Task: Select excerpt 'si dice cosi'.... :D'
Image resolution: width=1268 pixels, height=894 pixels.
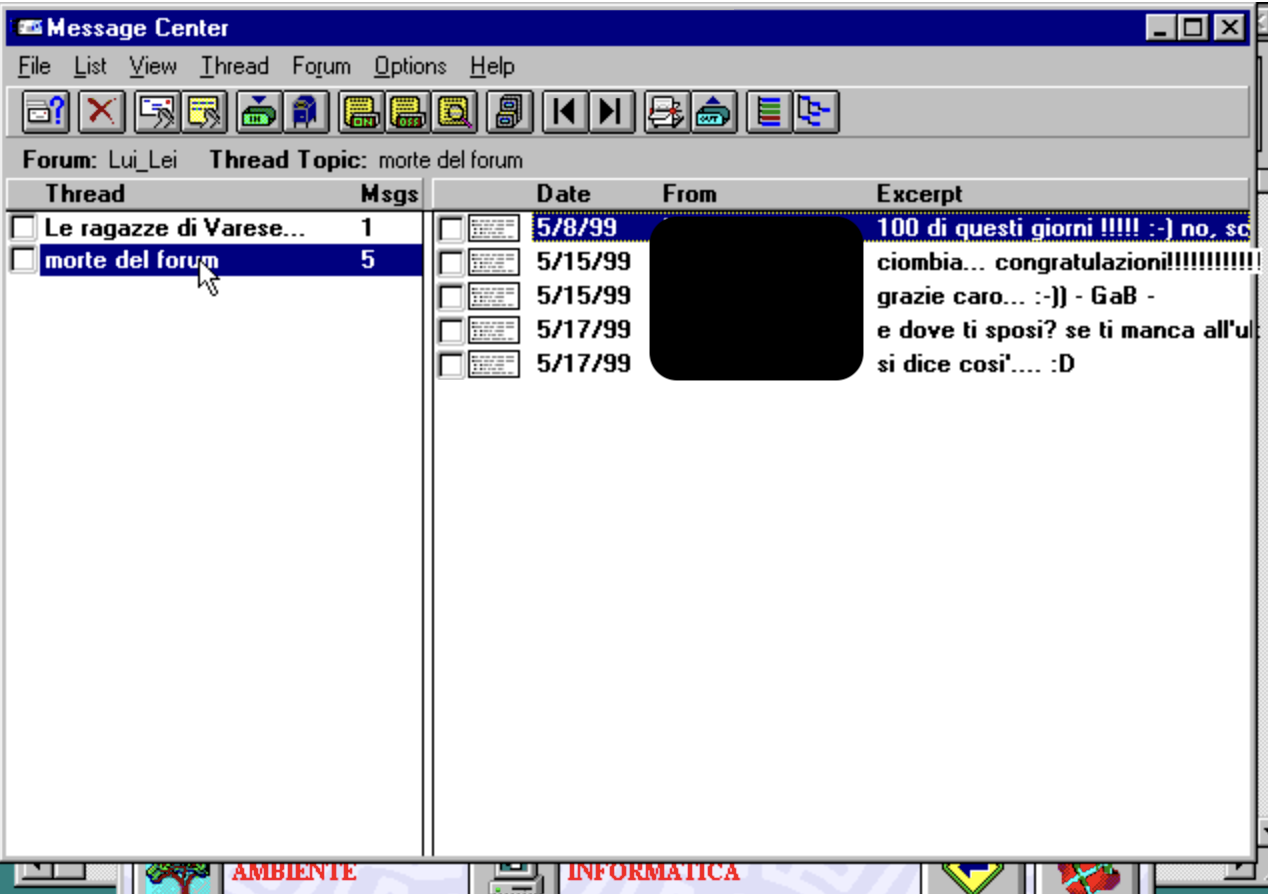Action: [975, 364]
